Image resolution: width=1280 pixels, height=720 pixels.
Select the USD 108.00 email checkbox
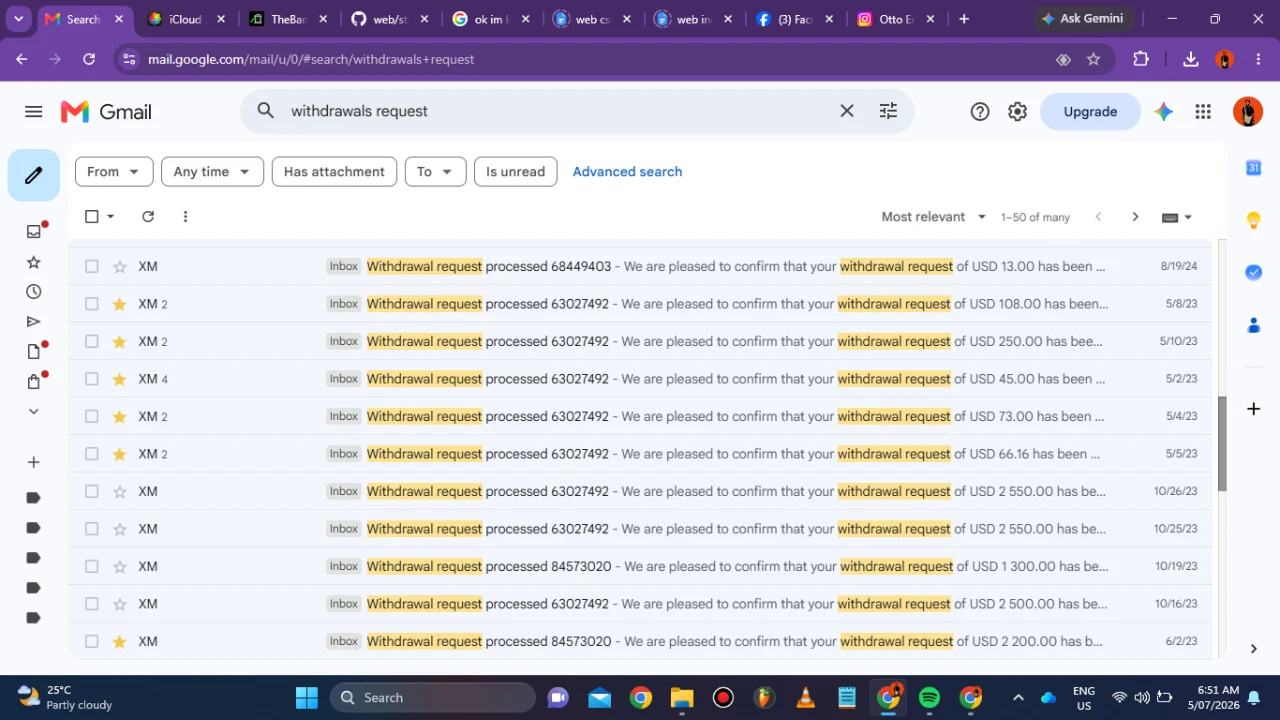92,304
